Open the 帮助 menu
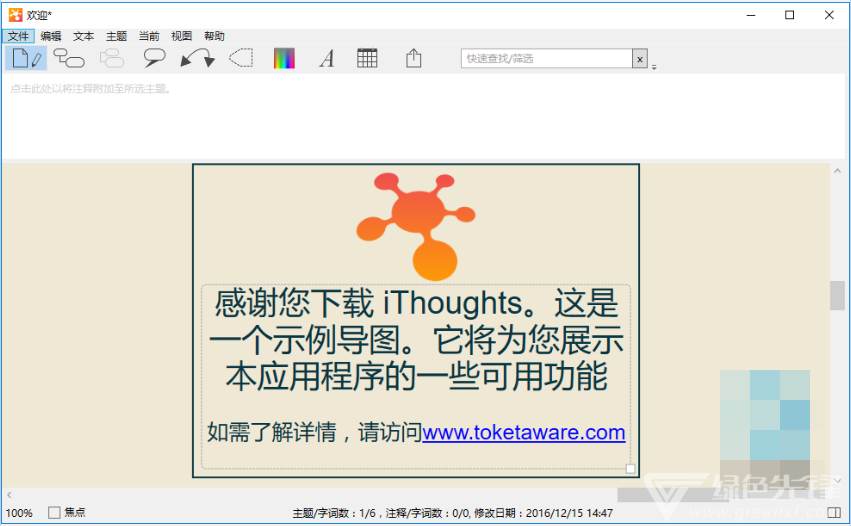The height and width of the screenshot is (526, 851). pos(214,36)
